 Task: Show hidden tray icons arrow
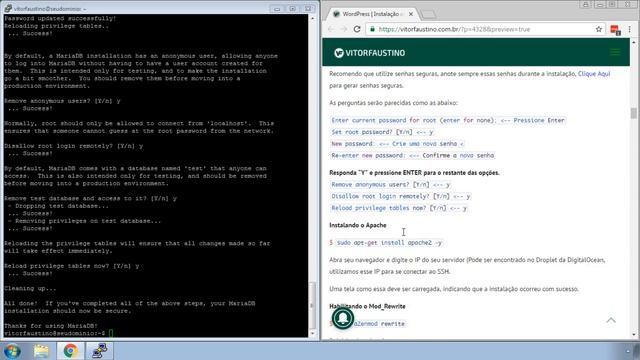(628, 351)
